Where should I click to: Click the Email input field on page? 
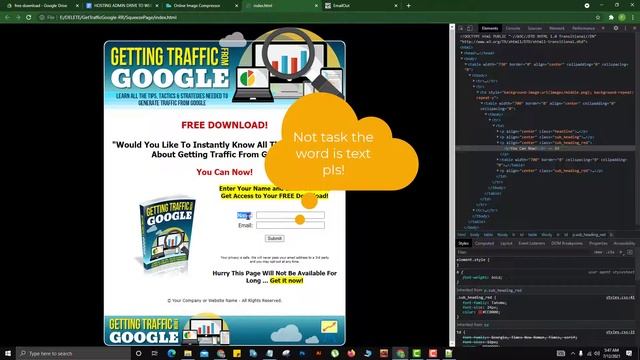pos(290,225)
